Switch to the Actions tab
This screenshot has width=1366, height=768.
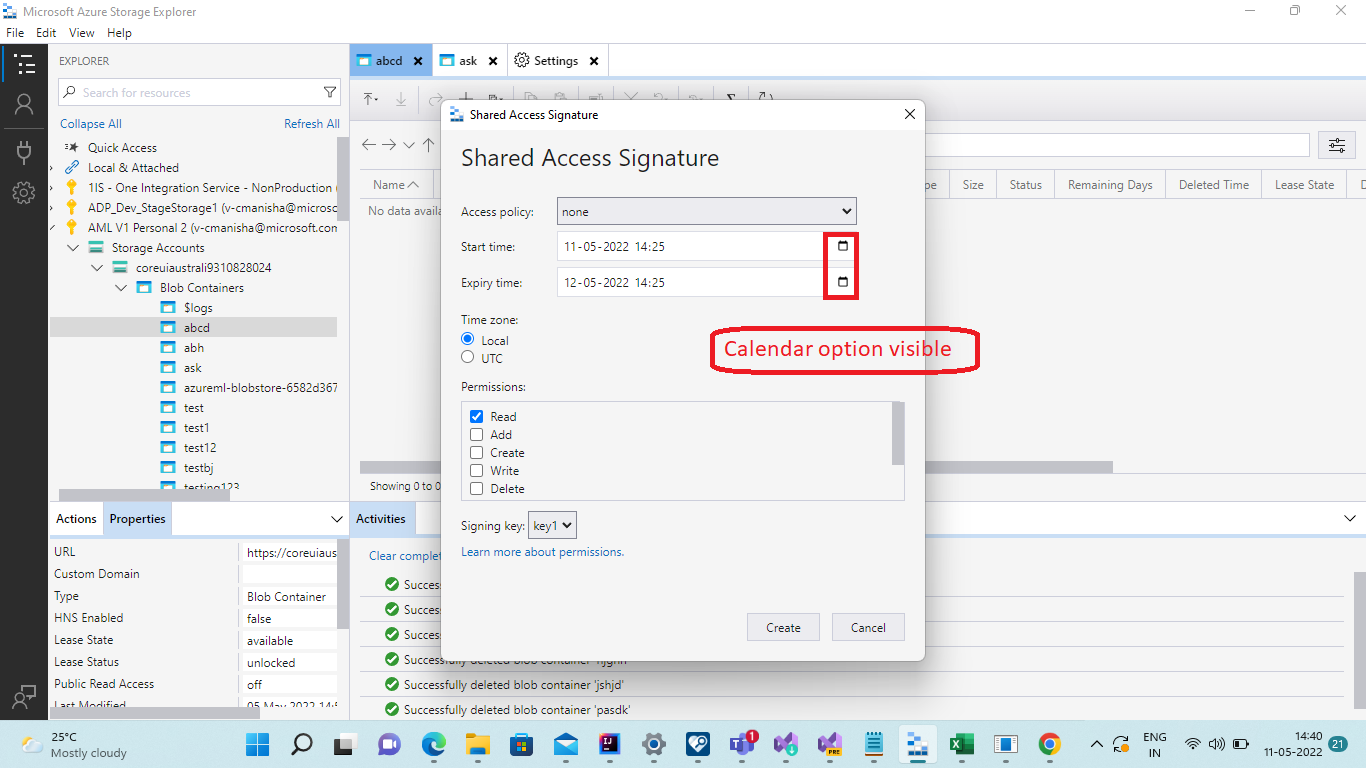point(75,518)
